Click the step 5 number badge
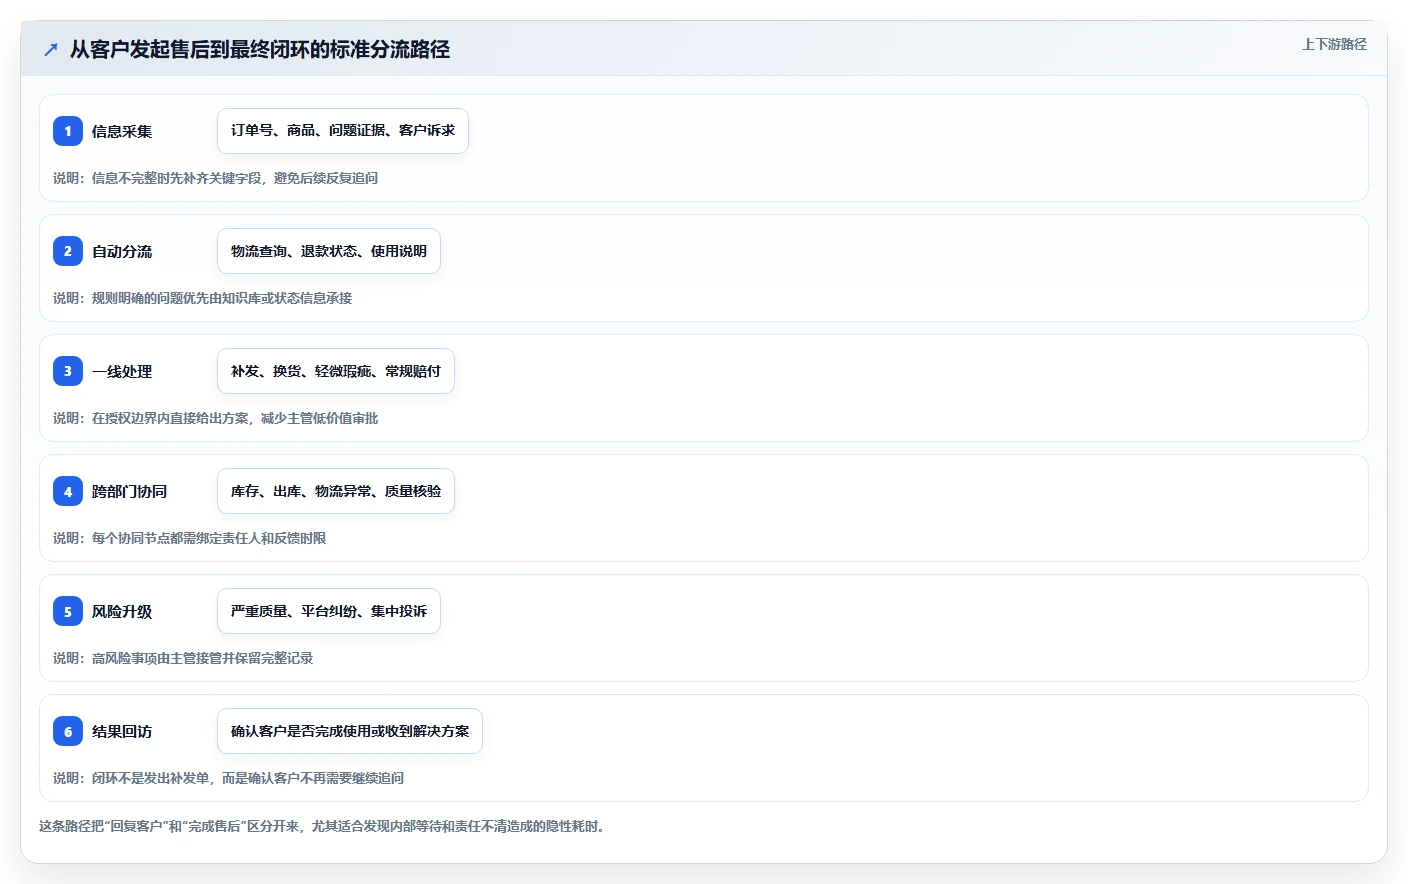1408x884 pixels. (x=68, y=611)
